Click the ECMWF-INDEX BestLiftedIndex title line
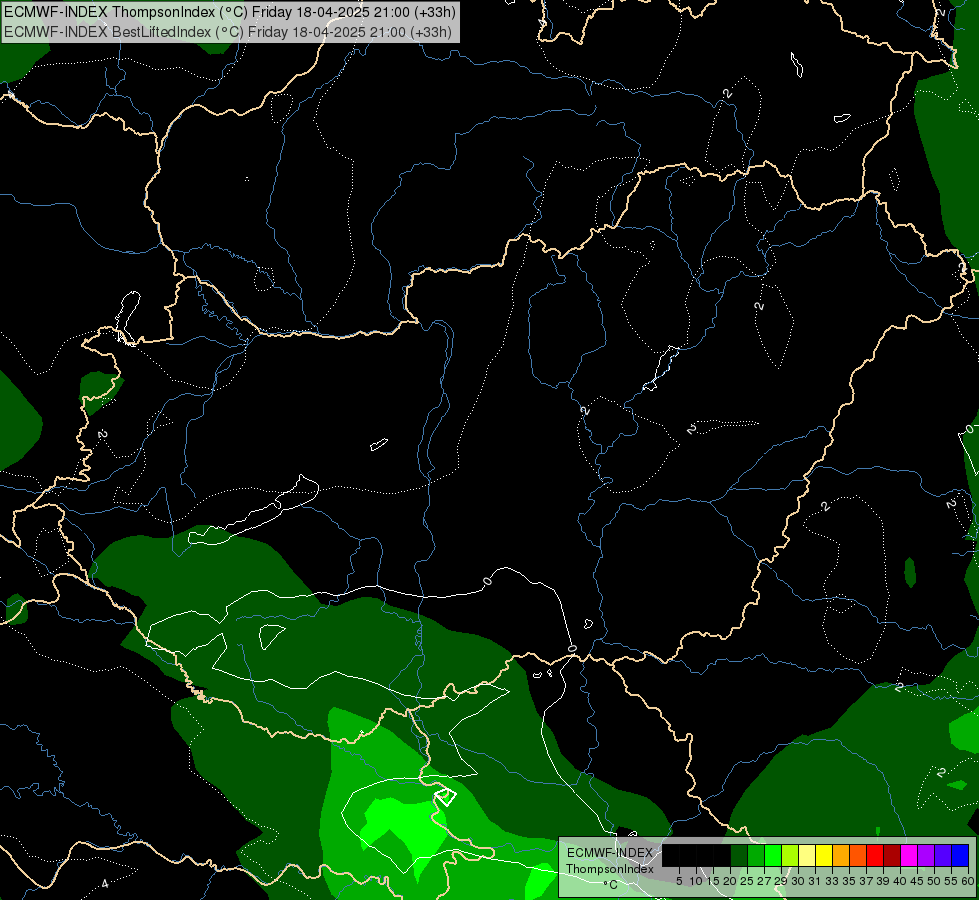The height and width of the screenshot is (900, 979). click(x=228, y=32)
